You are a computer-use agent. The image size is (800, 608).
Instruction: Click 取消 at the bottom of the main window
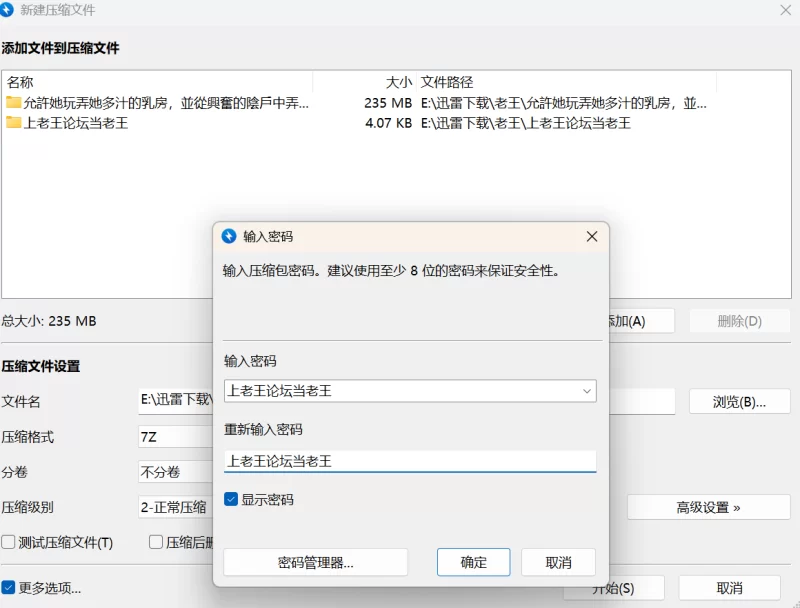(729, 588)
